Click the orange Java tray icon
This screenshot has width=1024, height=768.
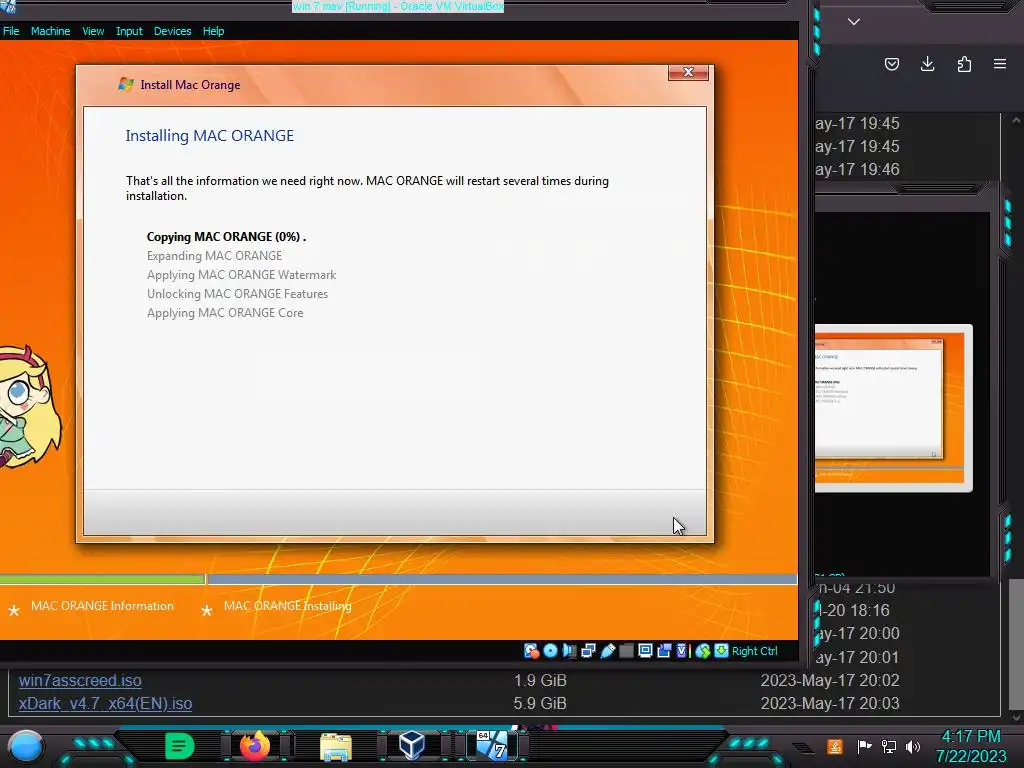coord(835,746)
